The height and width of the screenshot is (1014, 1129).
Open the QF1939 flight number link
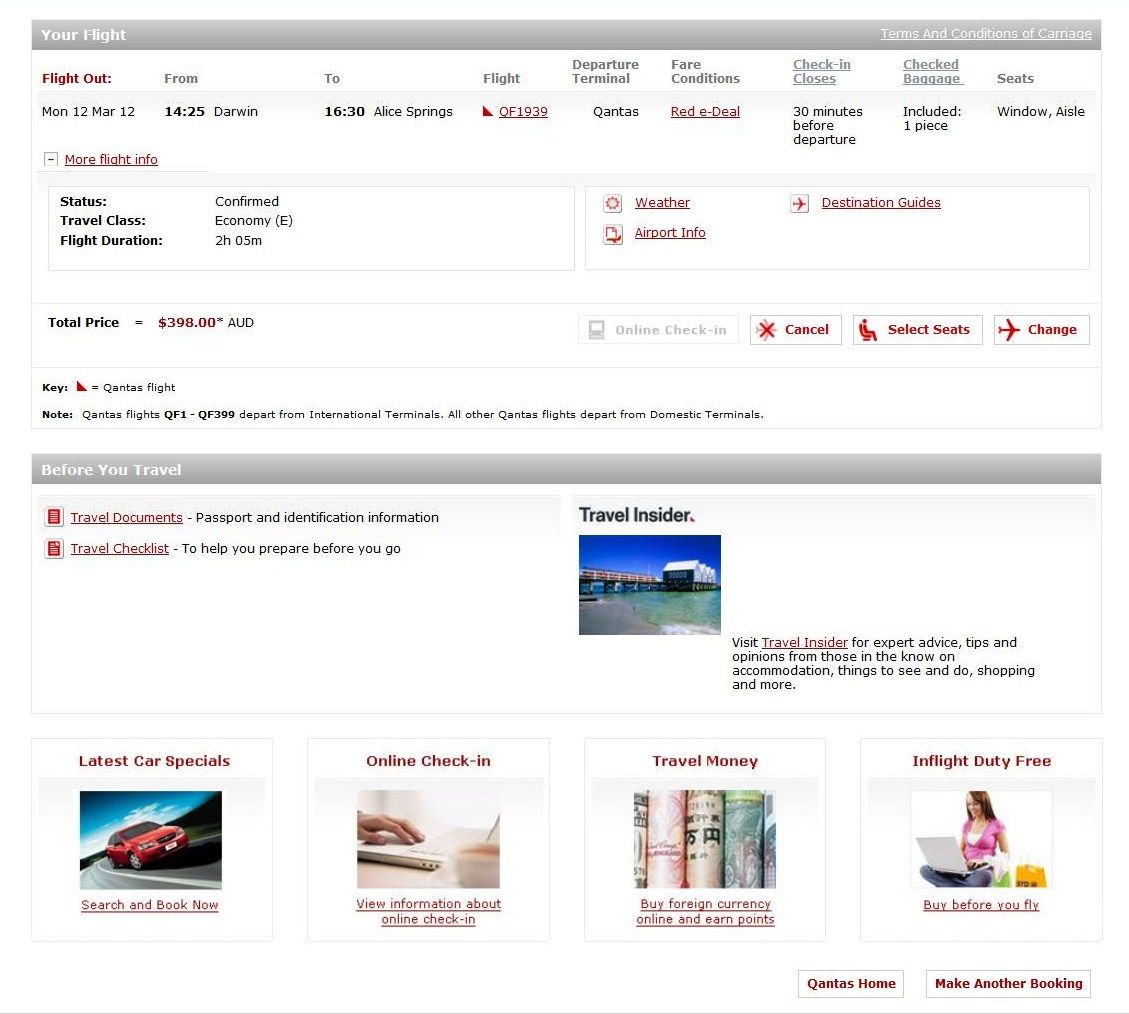(523, 112)
